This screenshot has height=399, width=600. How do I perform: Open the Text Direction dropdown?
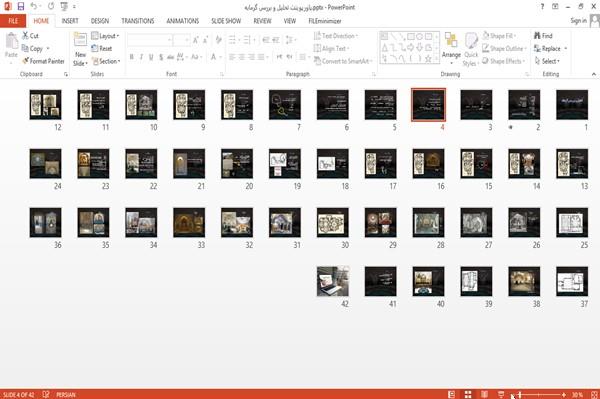tap(336, 36)
